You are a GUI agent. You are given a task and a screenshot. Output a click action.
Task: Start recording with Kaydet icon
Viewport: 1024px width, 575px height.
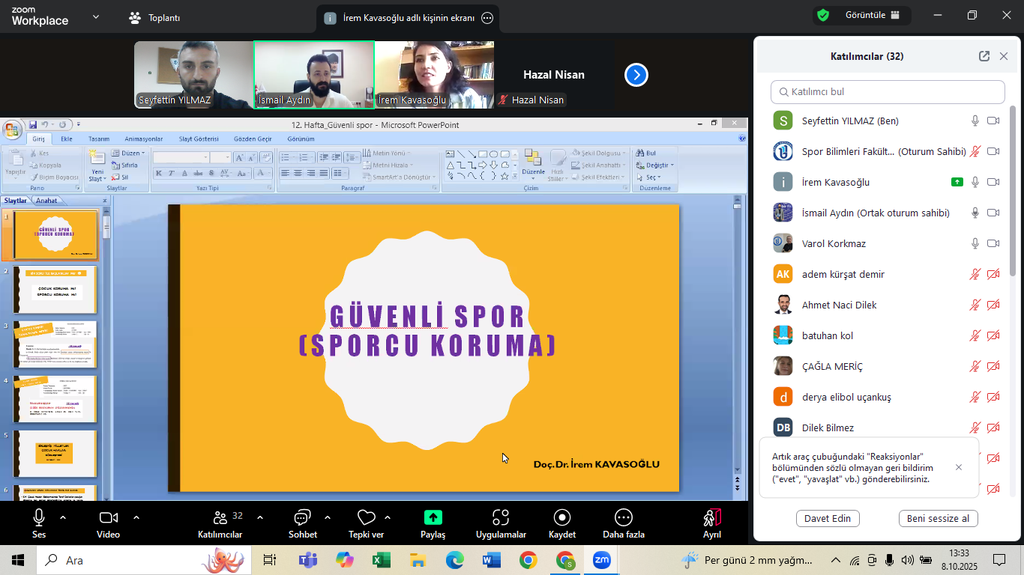pos(562,518)
